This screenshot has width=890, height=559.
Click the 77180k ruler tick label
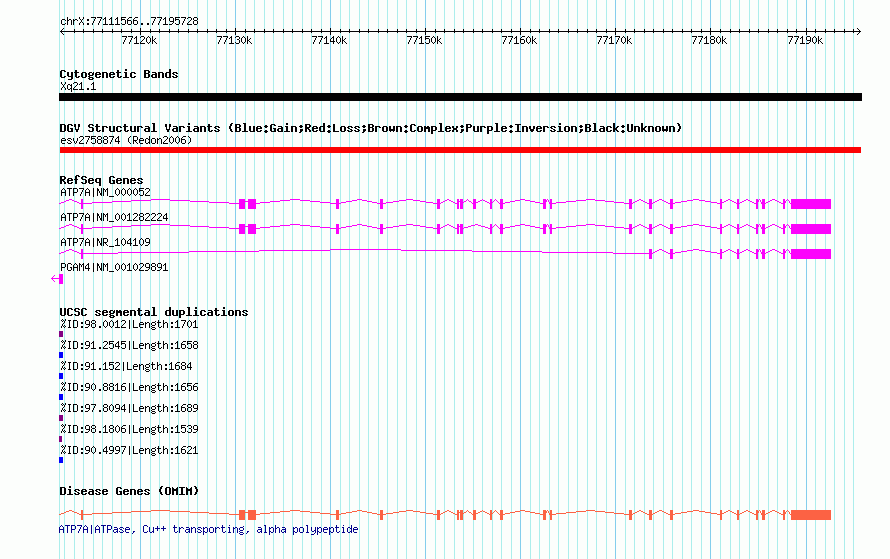click(709, 40)
